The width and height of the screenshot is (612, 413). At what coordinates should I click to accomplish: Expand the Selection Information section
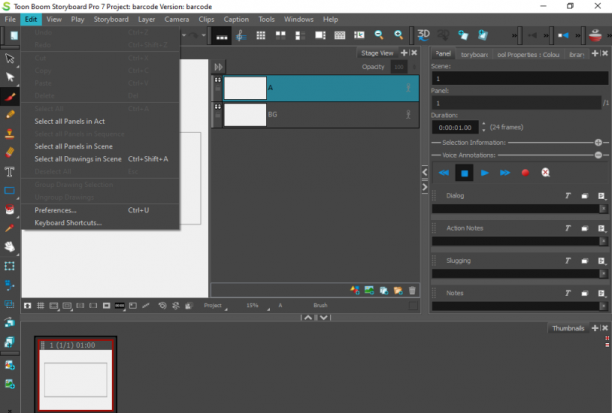click(598, 142)
